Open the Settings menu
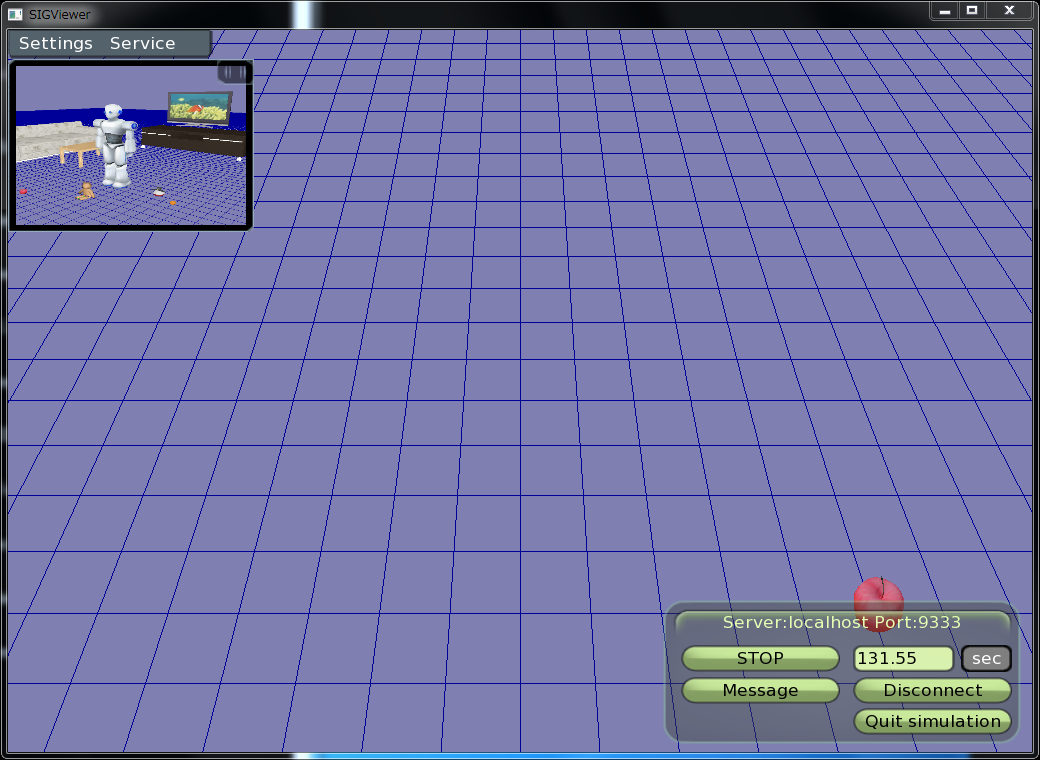This screenshot has width=1040, height=760. click(x=55, y=44)
